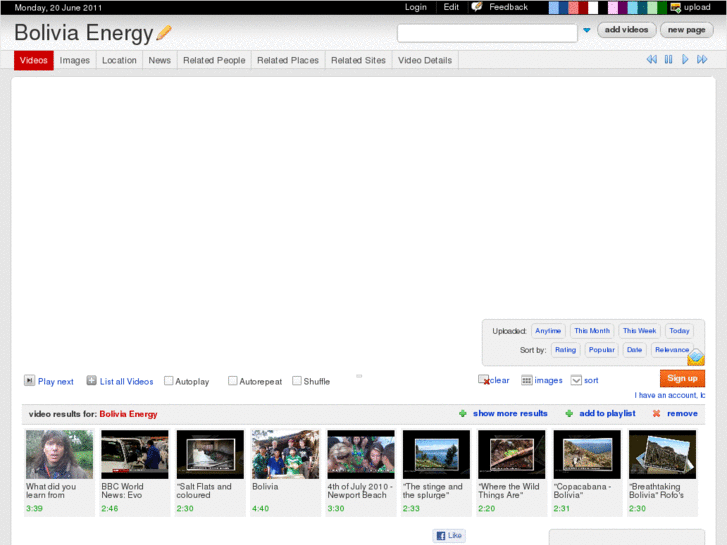Filter uploads by This Month

[592, 331]
